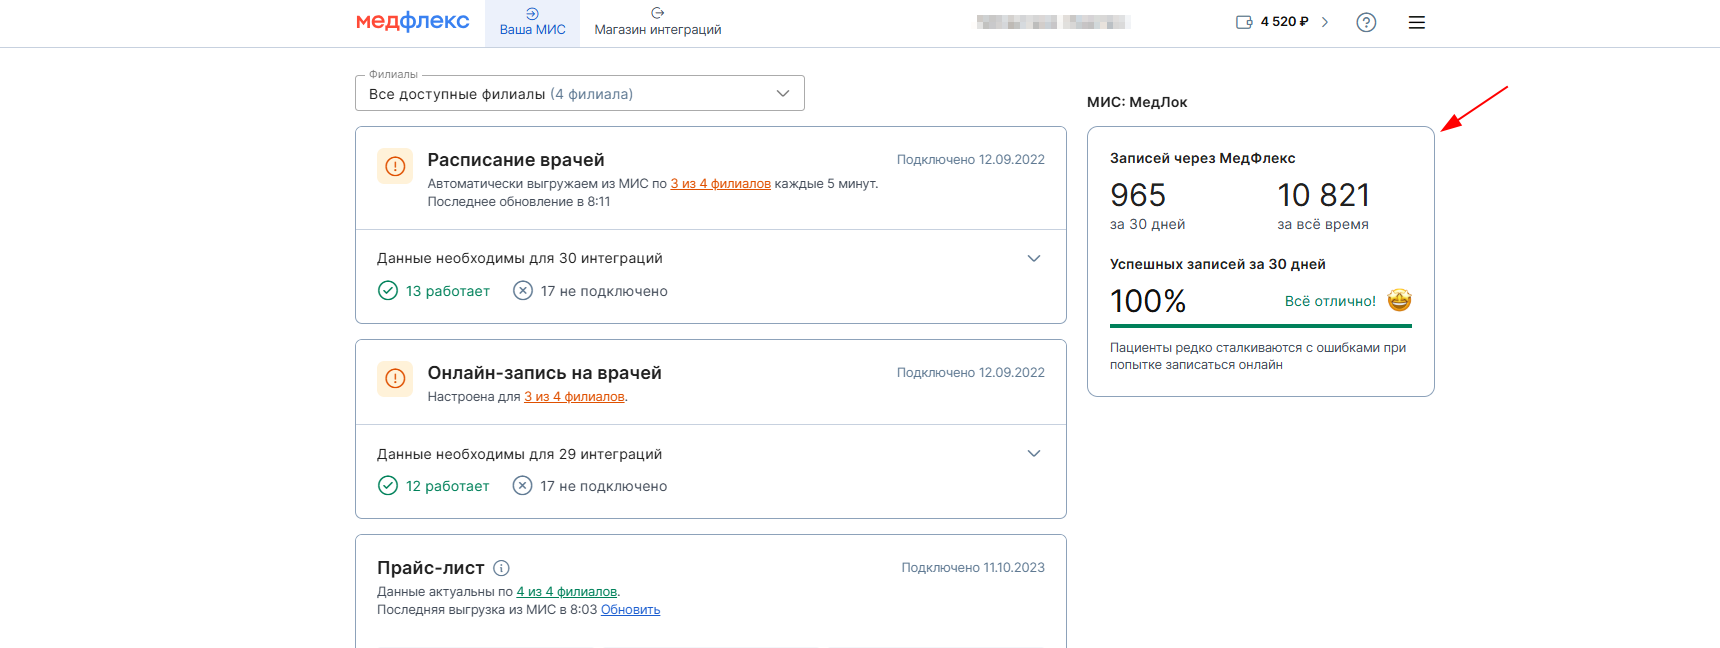
Task: Click the wallet balance icon
Action: 1244,22
